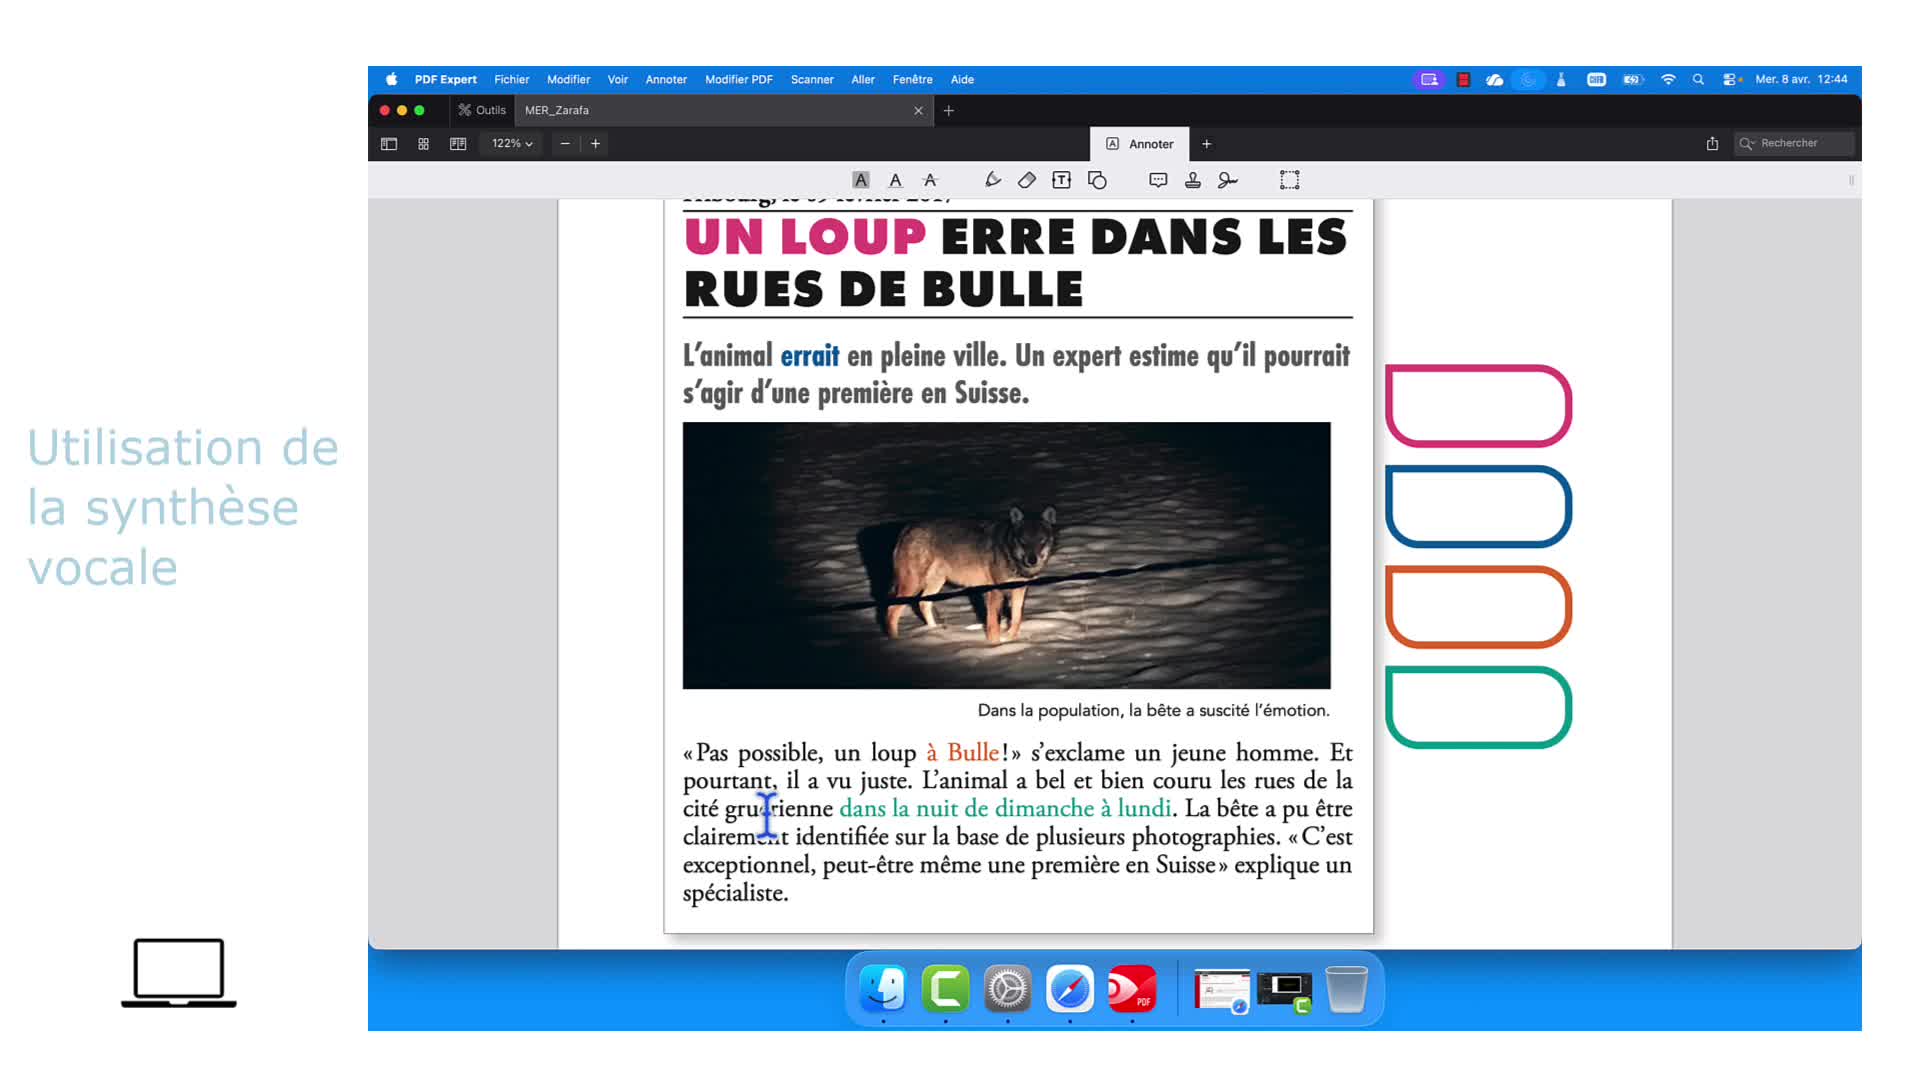Image resolution: width=1920 pixels, height=1080 pixels.
Task: Open the signature tool
Action: tap(1228, 180)
